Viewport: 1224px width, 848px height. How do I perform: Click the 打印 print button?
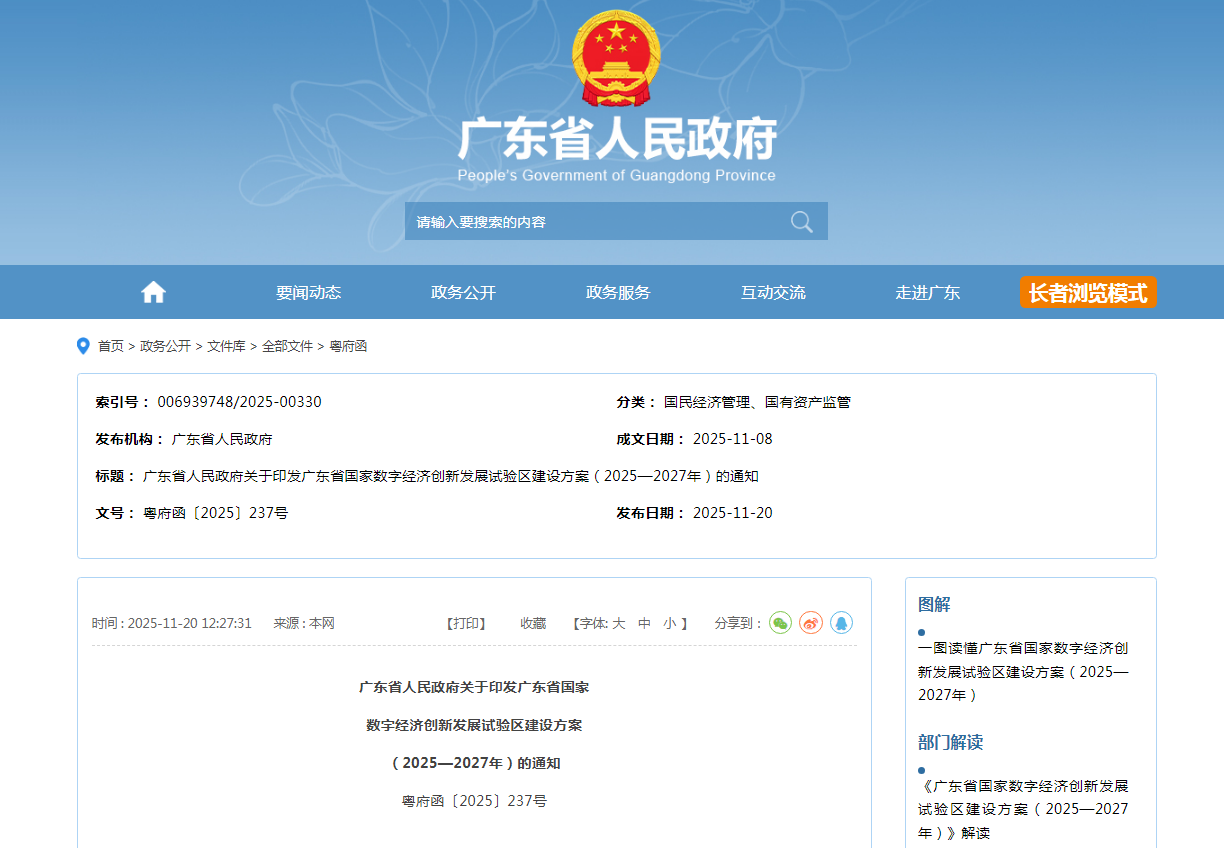tap(466, 623)
